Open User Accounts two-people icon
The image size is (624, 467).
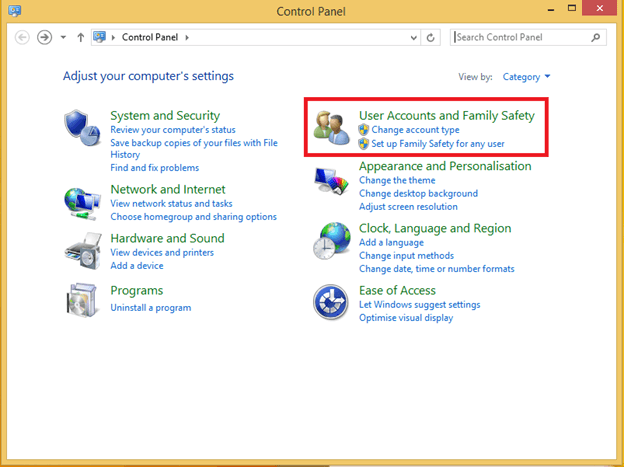332,127
